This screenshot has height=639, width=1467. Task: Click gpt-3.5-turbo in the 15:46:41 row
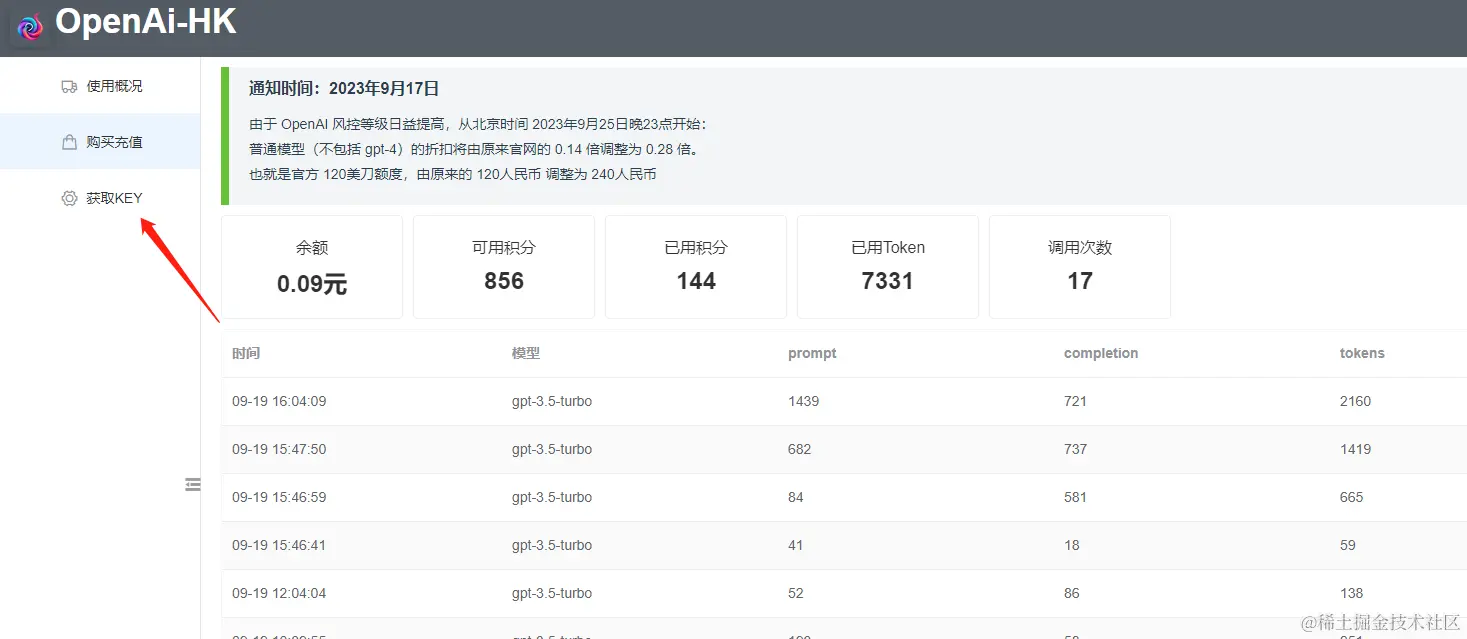tap(552, 545)
